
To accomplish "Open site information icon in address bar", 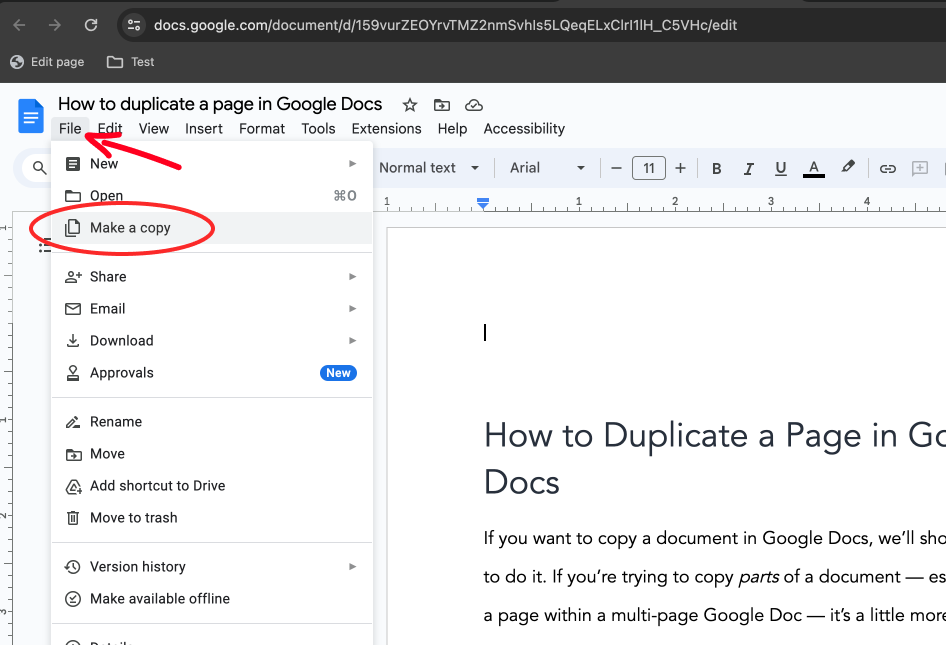I will tap(133, 25).
